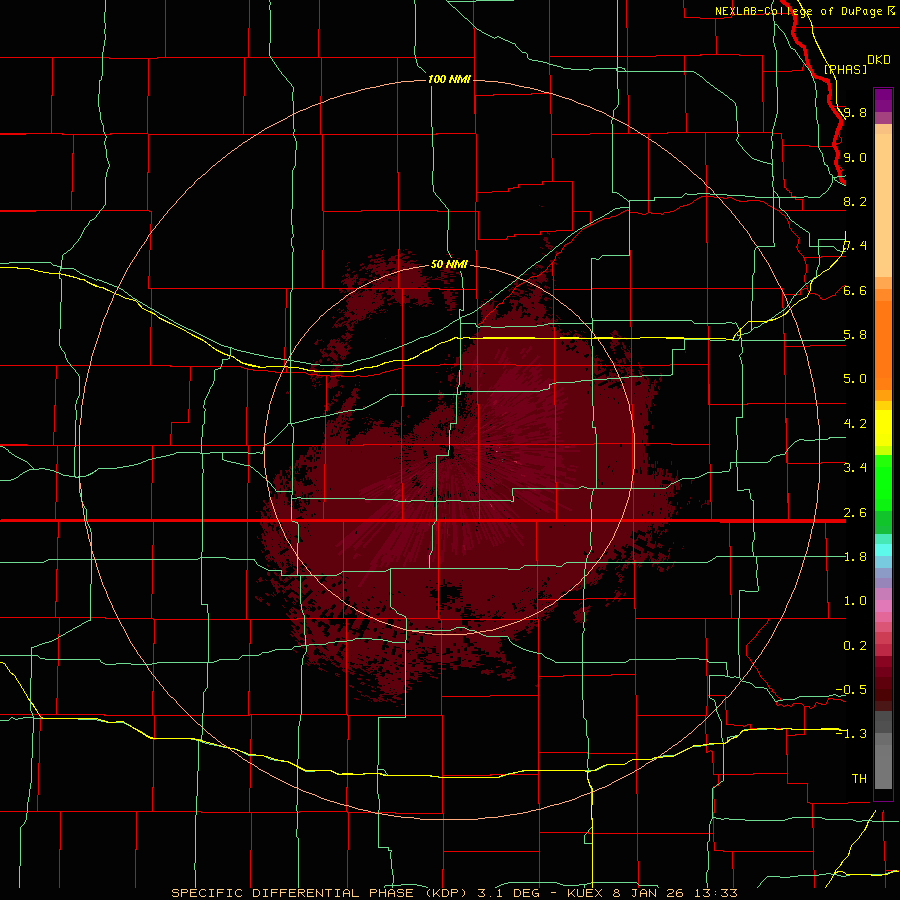Click the pink swatch on the color bar

[x=883, y=606]
